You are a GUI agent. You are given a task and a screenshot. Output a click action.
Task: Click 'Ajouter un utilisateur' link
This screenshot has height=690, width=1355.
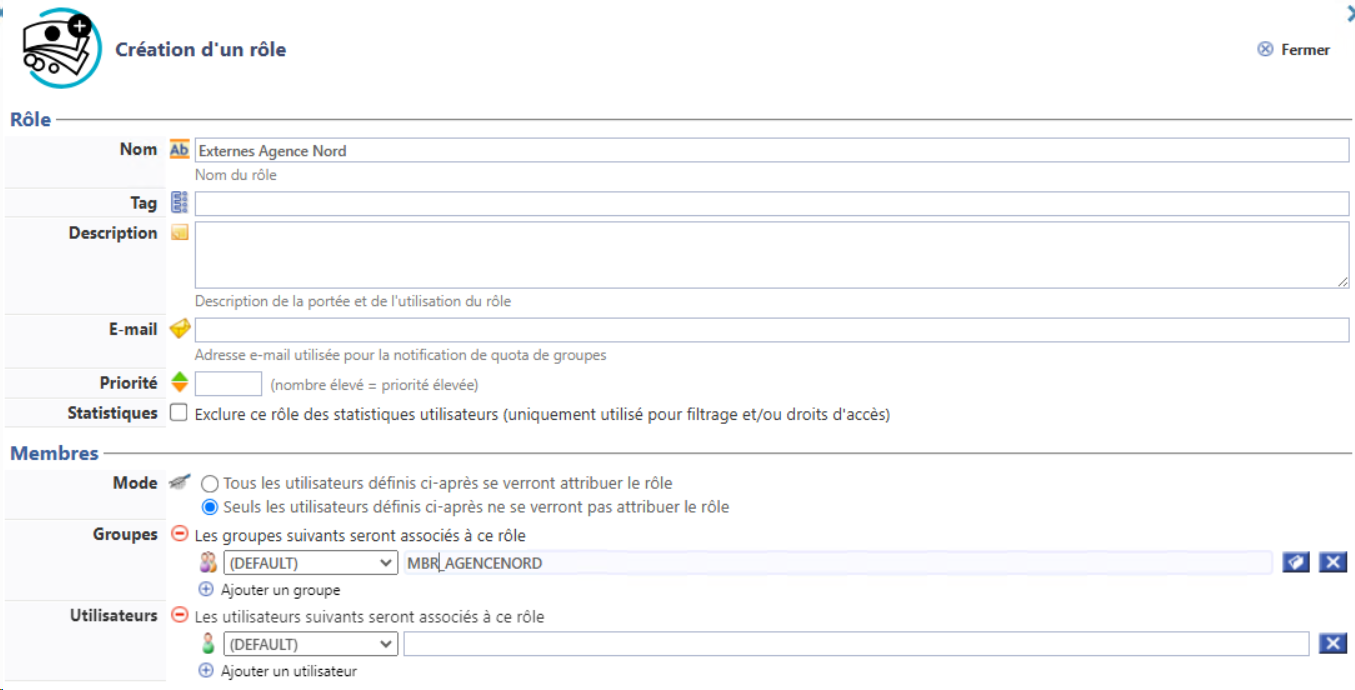point(287,671)
